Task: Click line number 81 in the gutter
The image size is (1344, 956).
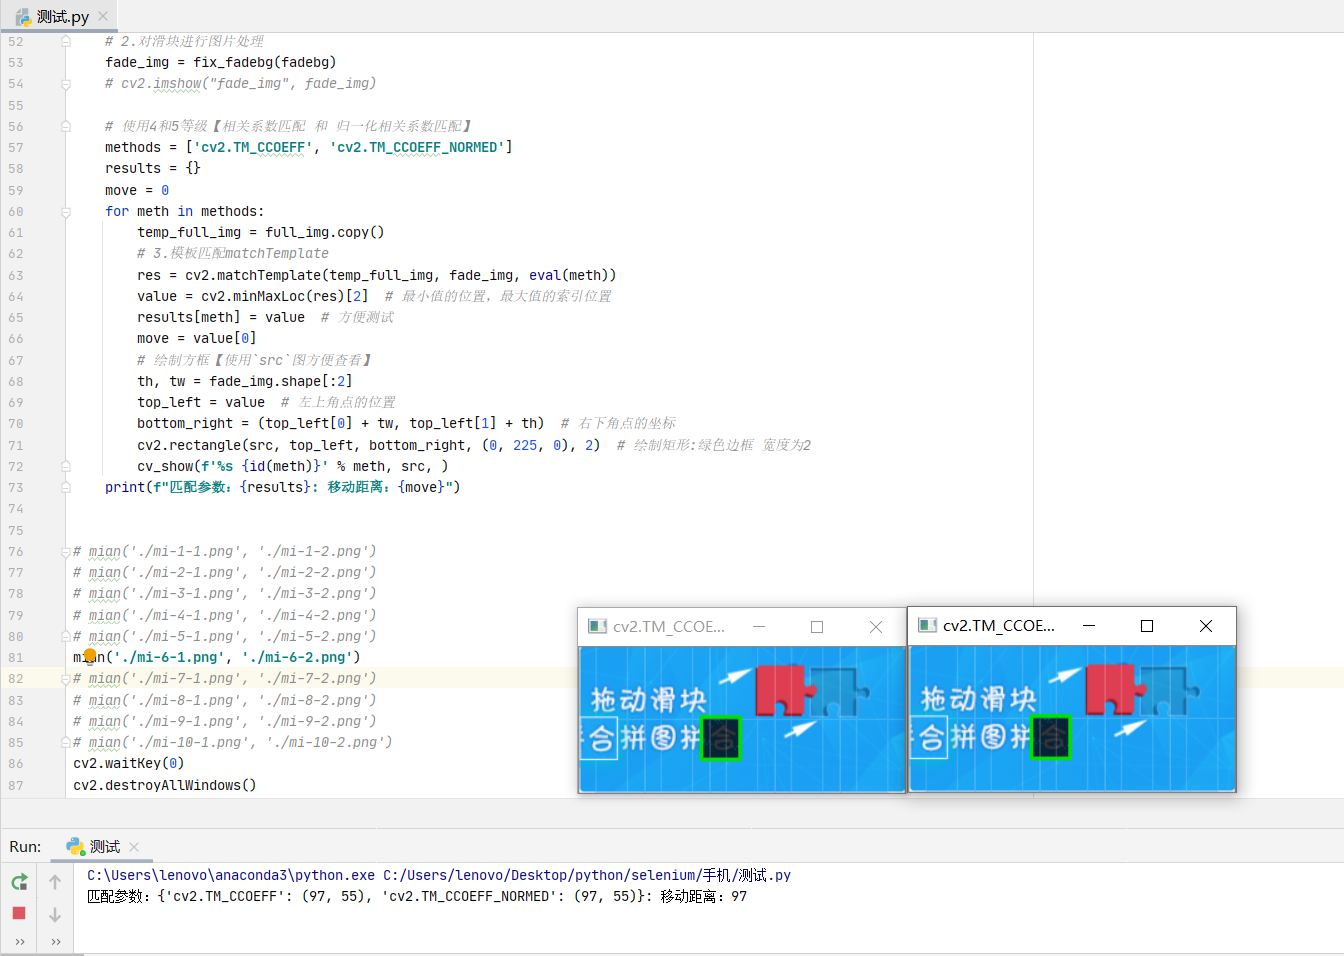Action: 15,657
